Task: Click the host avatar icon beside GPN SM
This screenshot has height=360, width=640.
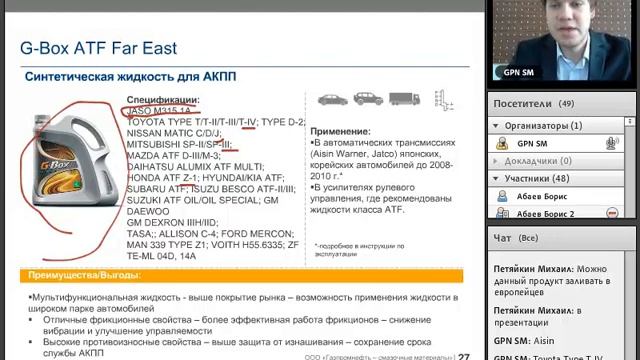Action: click(x=502, y=144)
